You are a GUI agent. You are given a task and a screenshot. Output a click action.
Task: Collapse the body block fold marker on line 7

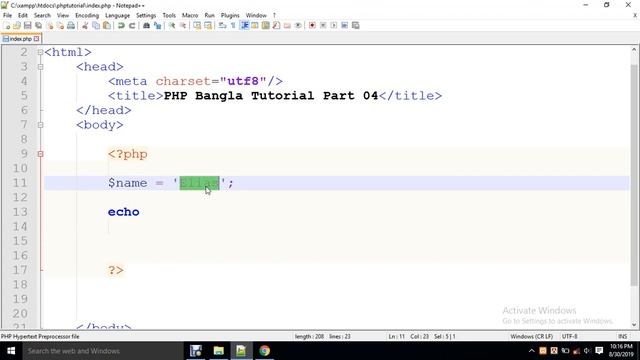coord(40,125)
